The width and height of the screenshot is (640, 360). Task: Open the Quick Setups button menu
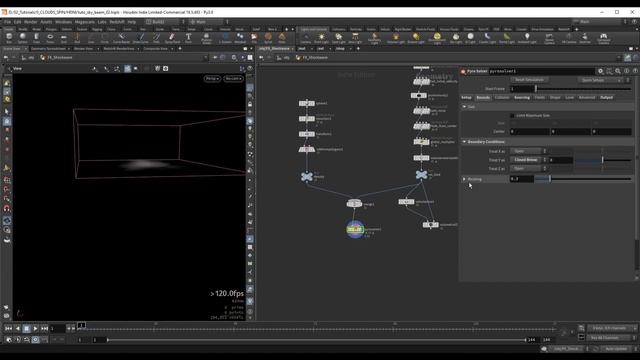[600, 80]
